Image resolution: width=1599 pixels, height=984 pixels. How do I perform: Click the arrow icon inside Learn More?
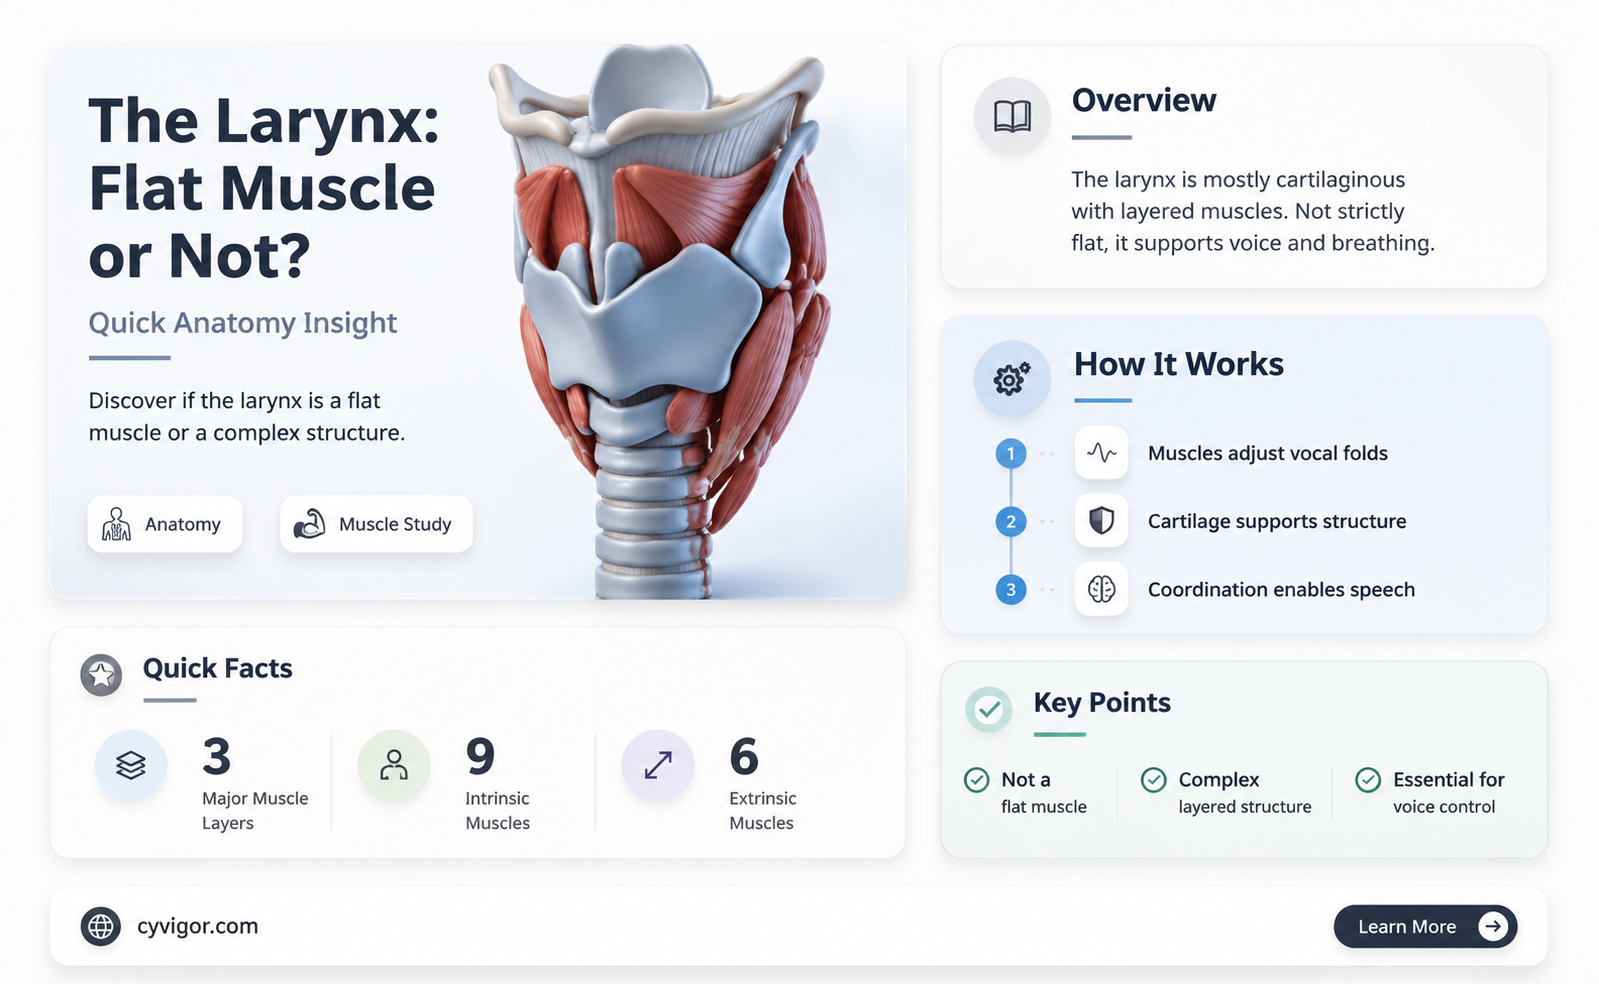(x=1493, y=926)
